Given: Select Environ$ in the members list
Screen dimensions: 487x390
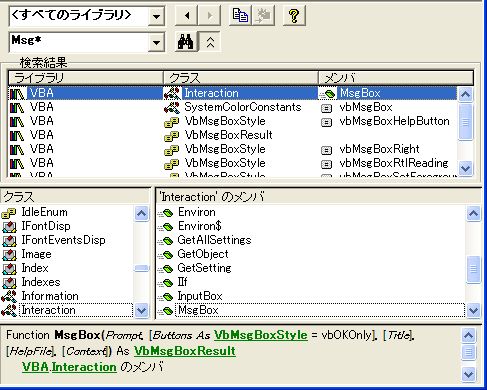Looking at the screenshot, I should [x=200, y=226].
